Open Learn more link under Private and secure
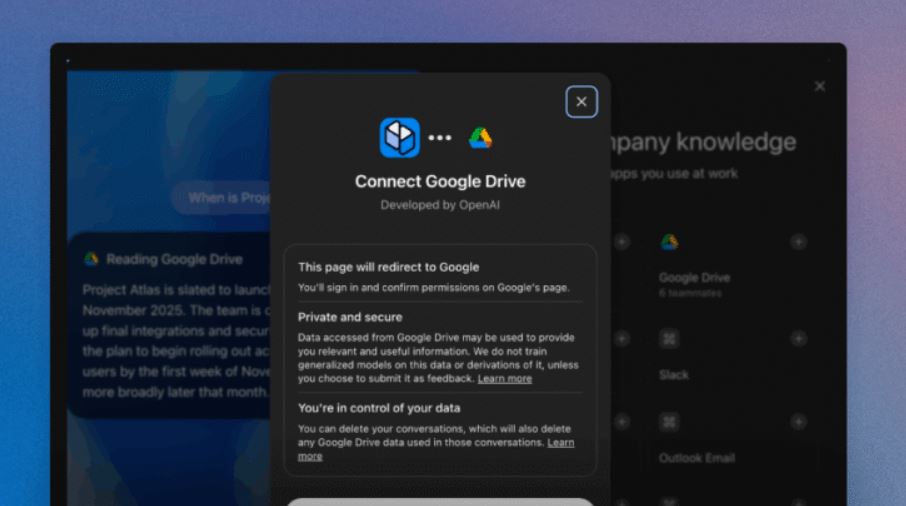 (504, 378)
